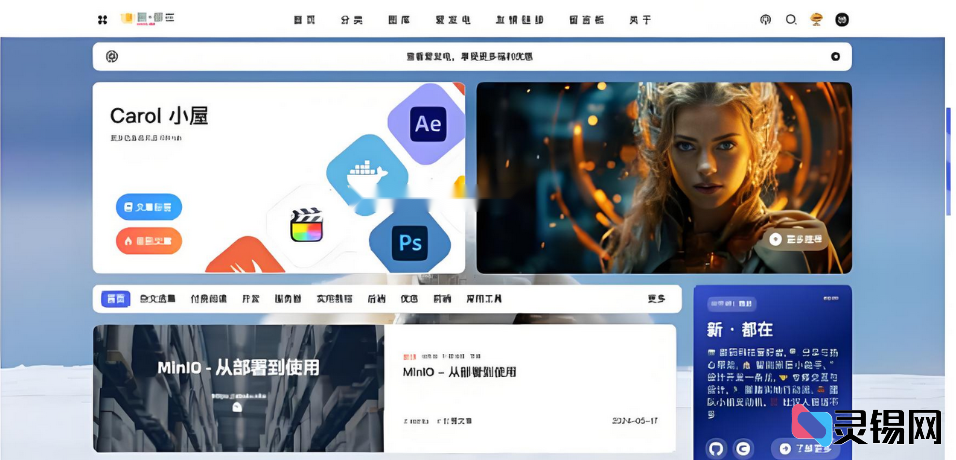Click the dark avatar icon at header right
Viewport: 956px width, 460px height.
coord(842,19)
